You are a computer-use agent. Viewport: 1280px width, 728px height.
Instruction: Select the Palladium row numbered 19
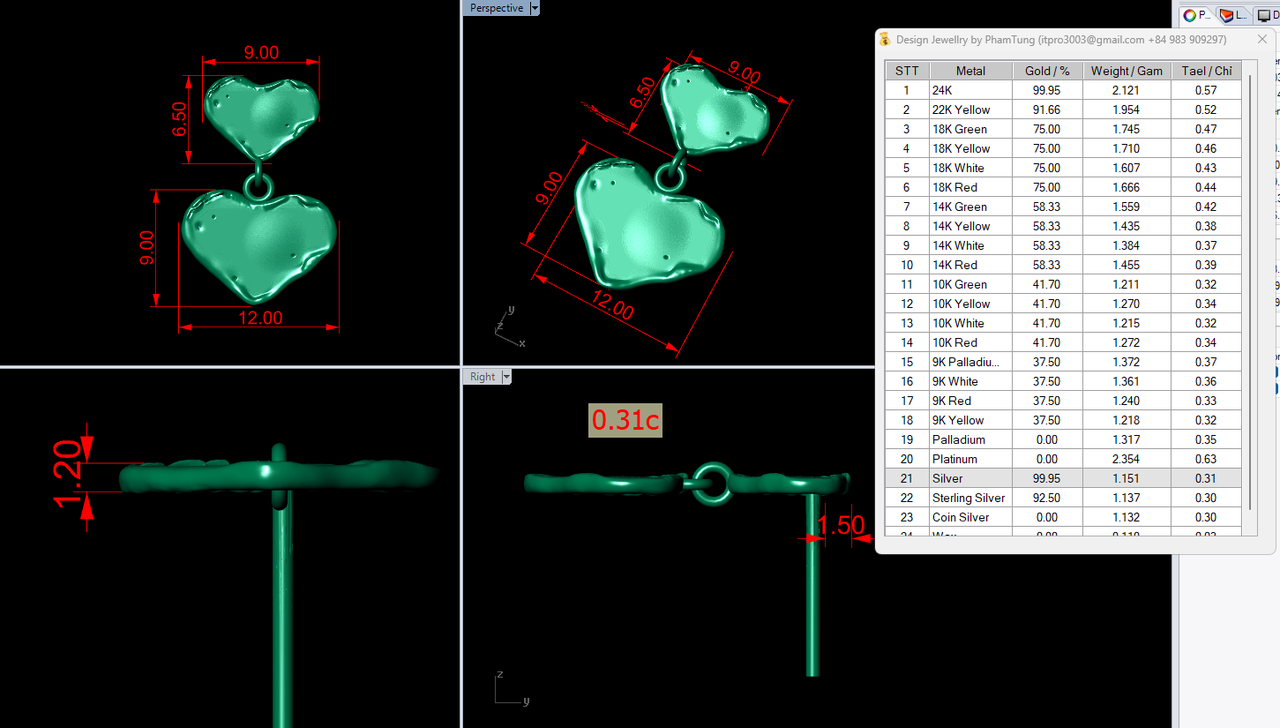(x=1064, y=440)
